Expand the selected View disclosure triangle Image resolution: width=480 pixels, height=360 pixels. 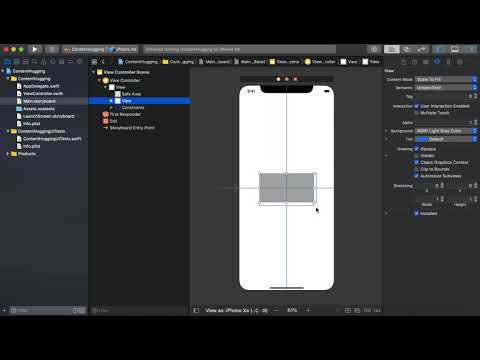coord(112,101)
